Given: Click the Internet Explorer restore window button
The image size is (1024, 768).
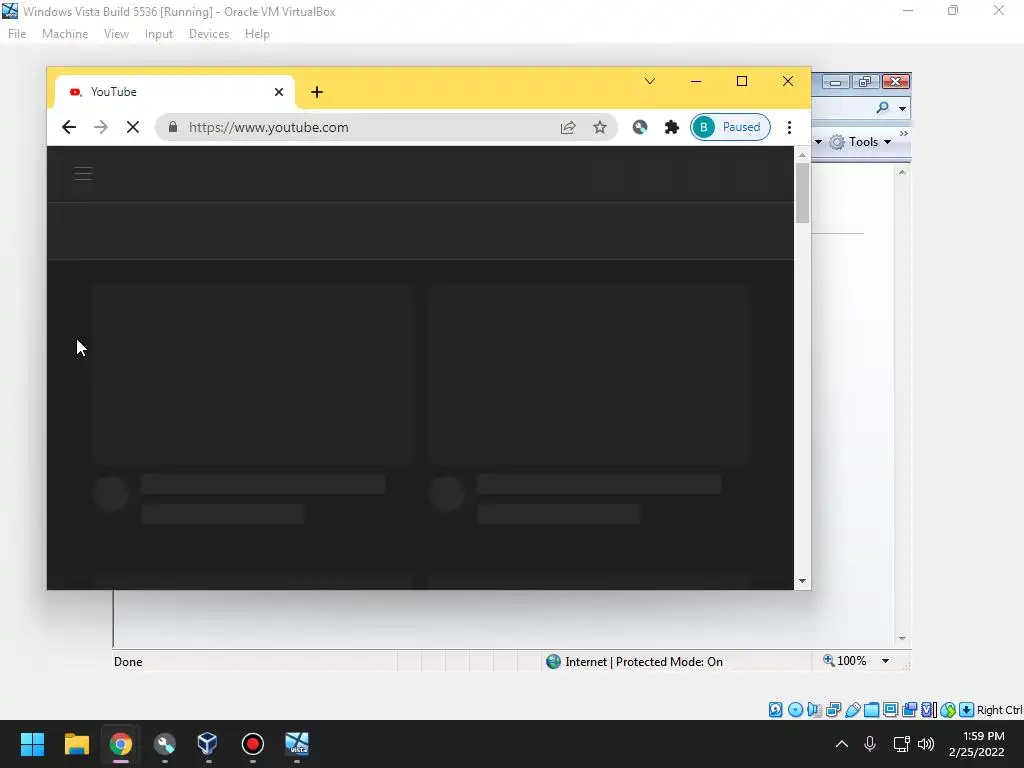Looking at the screenshot, I should (865, 82).
